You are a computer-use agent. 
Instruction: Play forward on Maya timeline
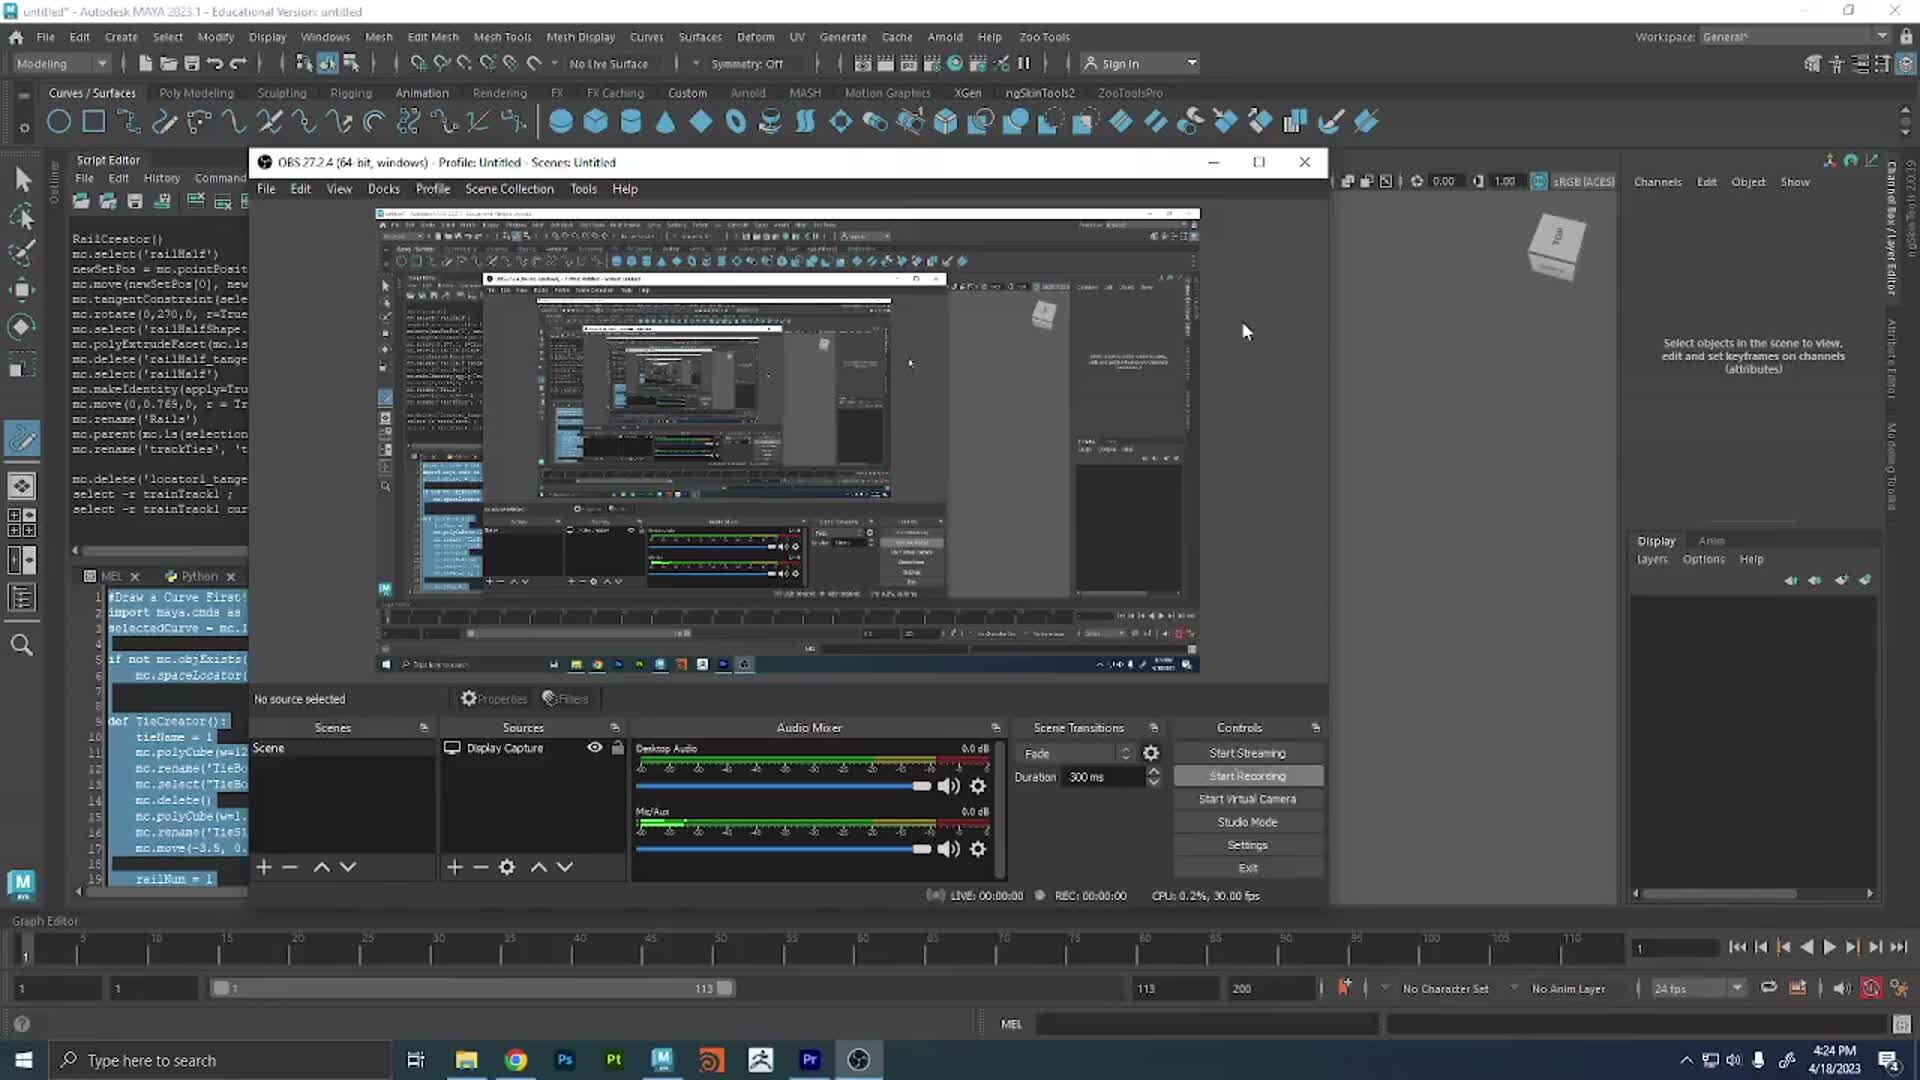tap(1829, 947)
